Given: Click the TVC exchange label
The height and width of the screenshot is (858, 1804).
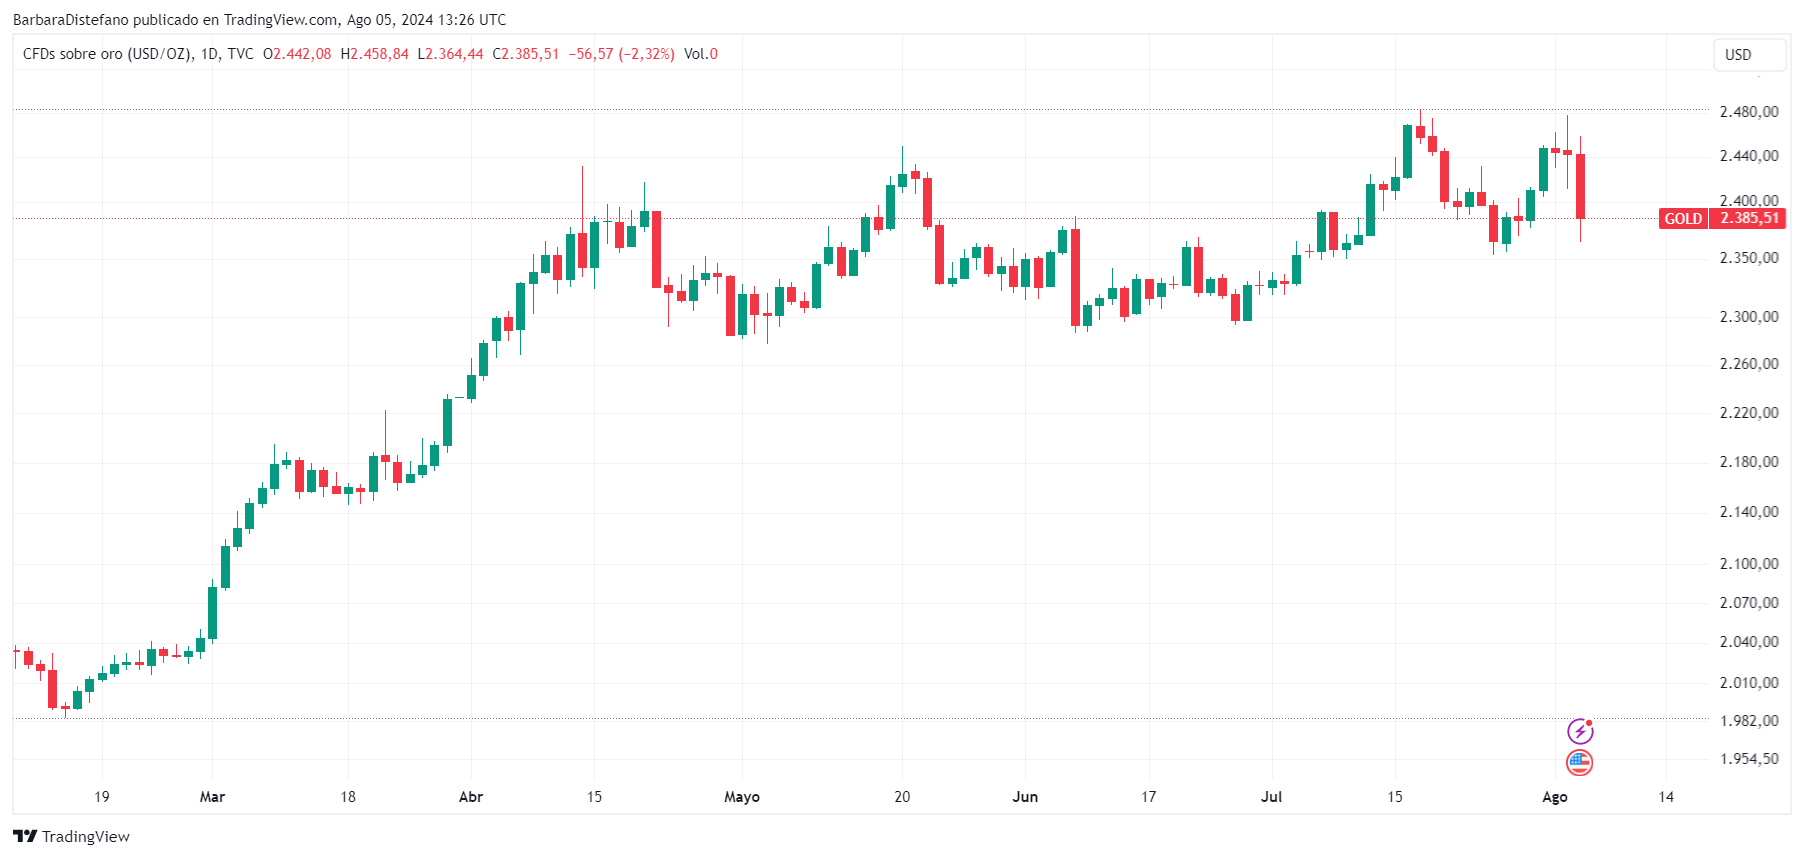Looking at the screenshot, I should (x=240, y=54).
